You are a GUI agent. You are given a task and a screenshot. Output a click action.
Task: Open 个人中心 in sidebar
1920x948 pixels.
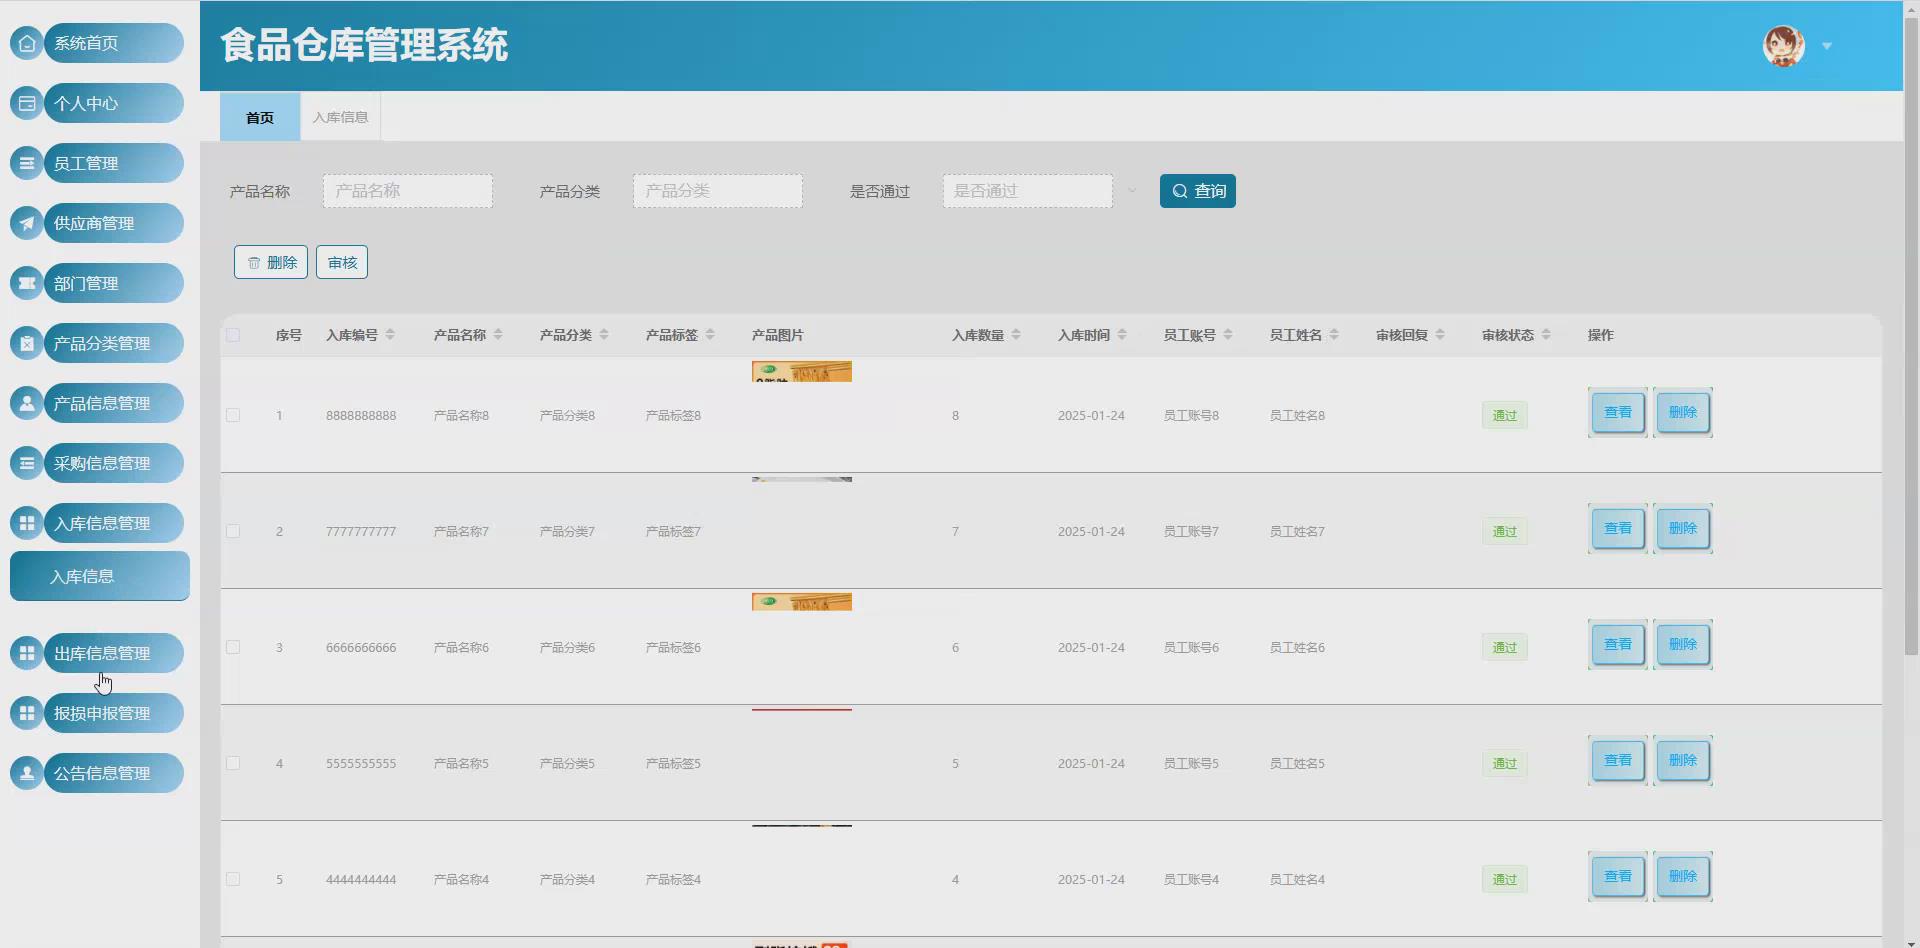[113, 103]
